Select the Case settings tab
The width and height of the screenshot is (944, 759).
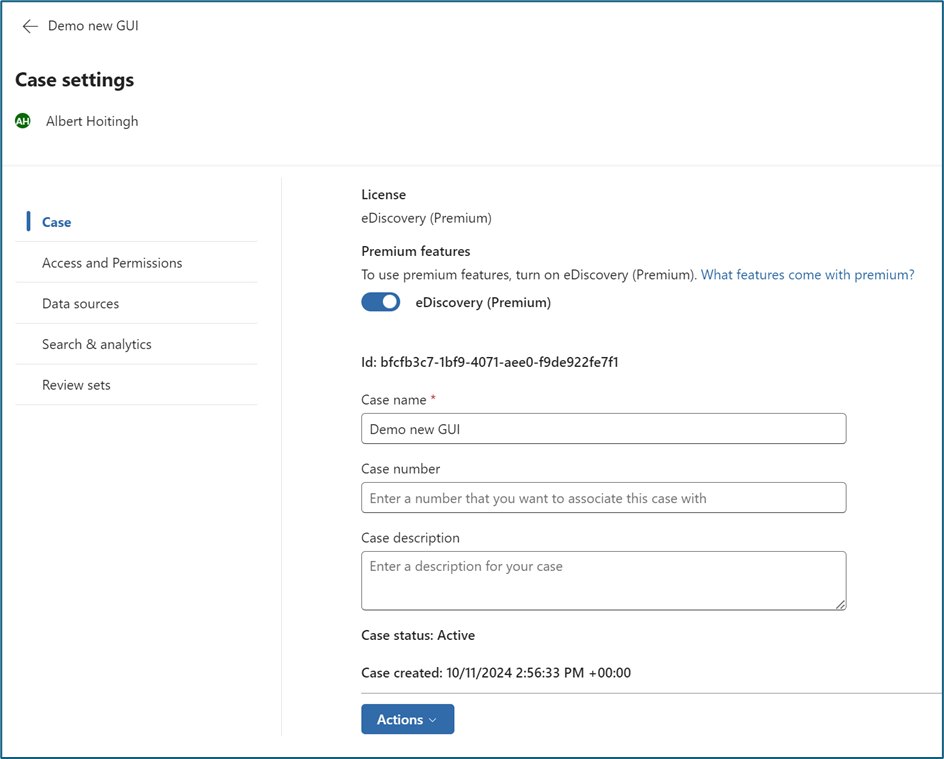pos(56,222)
